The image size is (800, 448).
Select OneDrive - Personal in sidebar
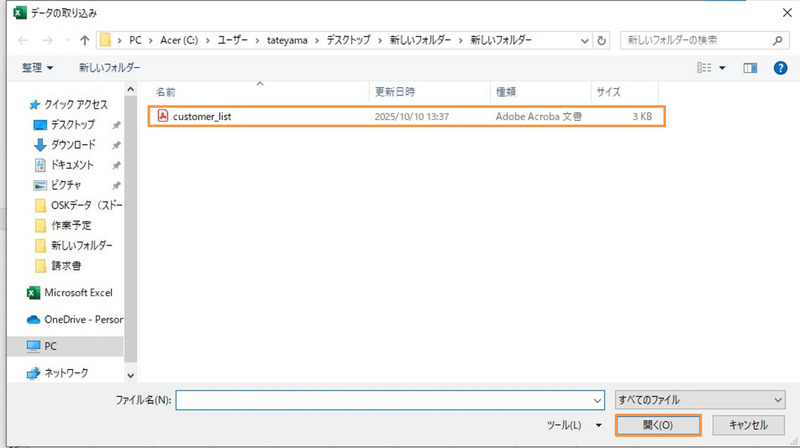point(74,319)
